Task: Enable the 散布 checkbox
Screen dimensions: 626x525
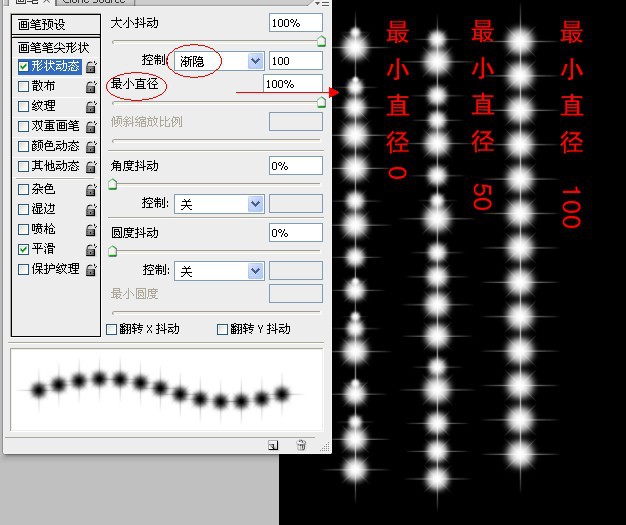Action: pyautogui.click(x=24, y=86)
